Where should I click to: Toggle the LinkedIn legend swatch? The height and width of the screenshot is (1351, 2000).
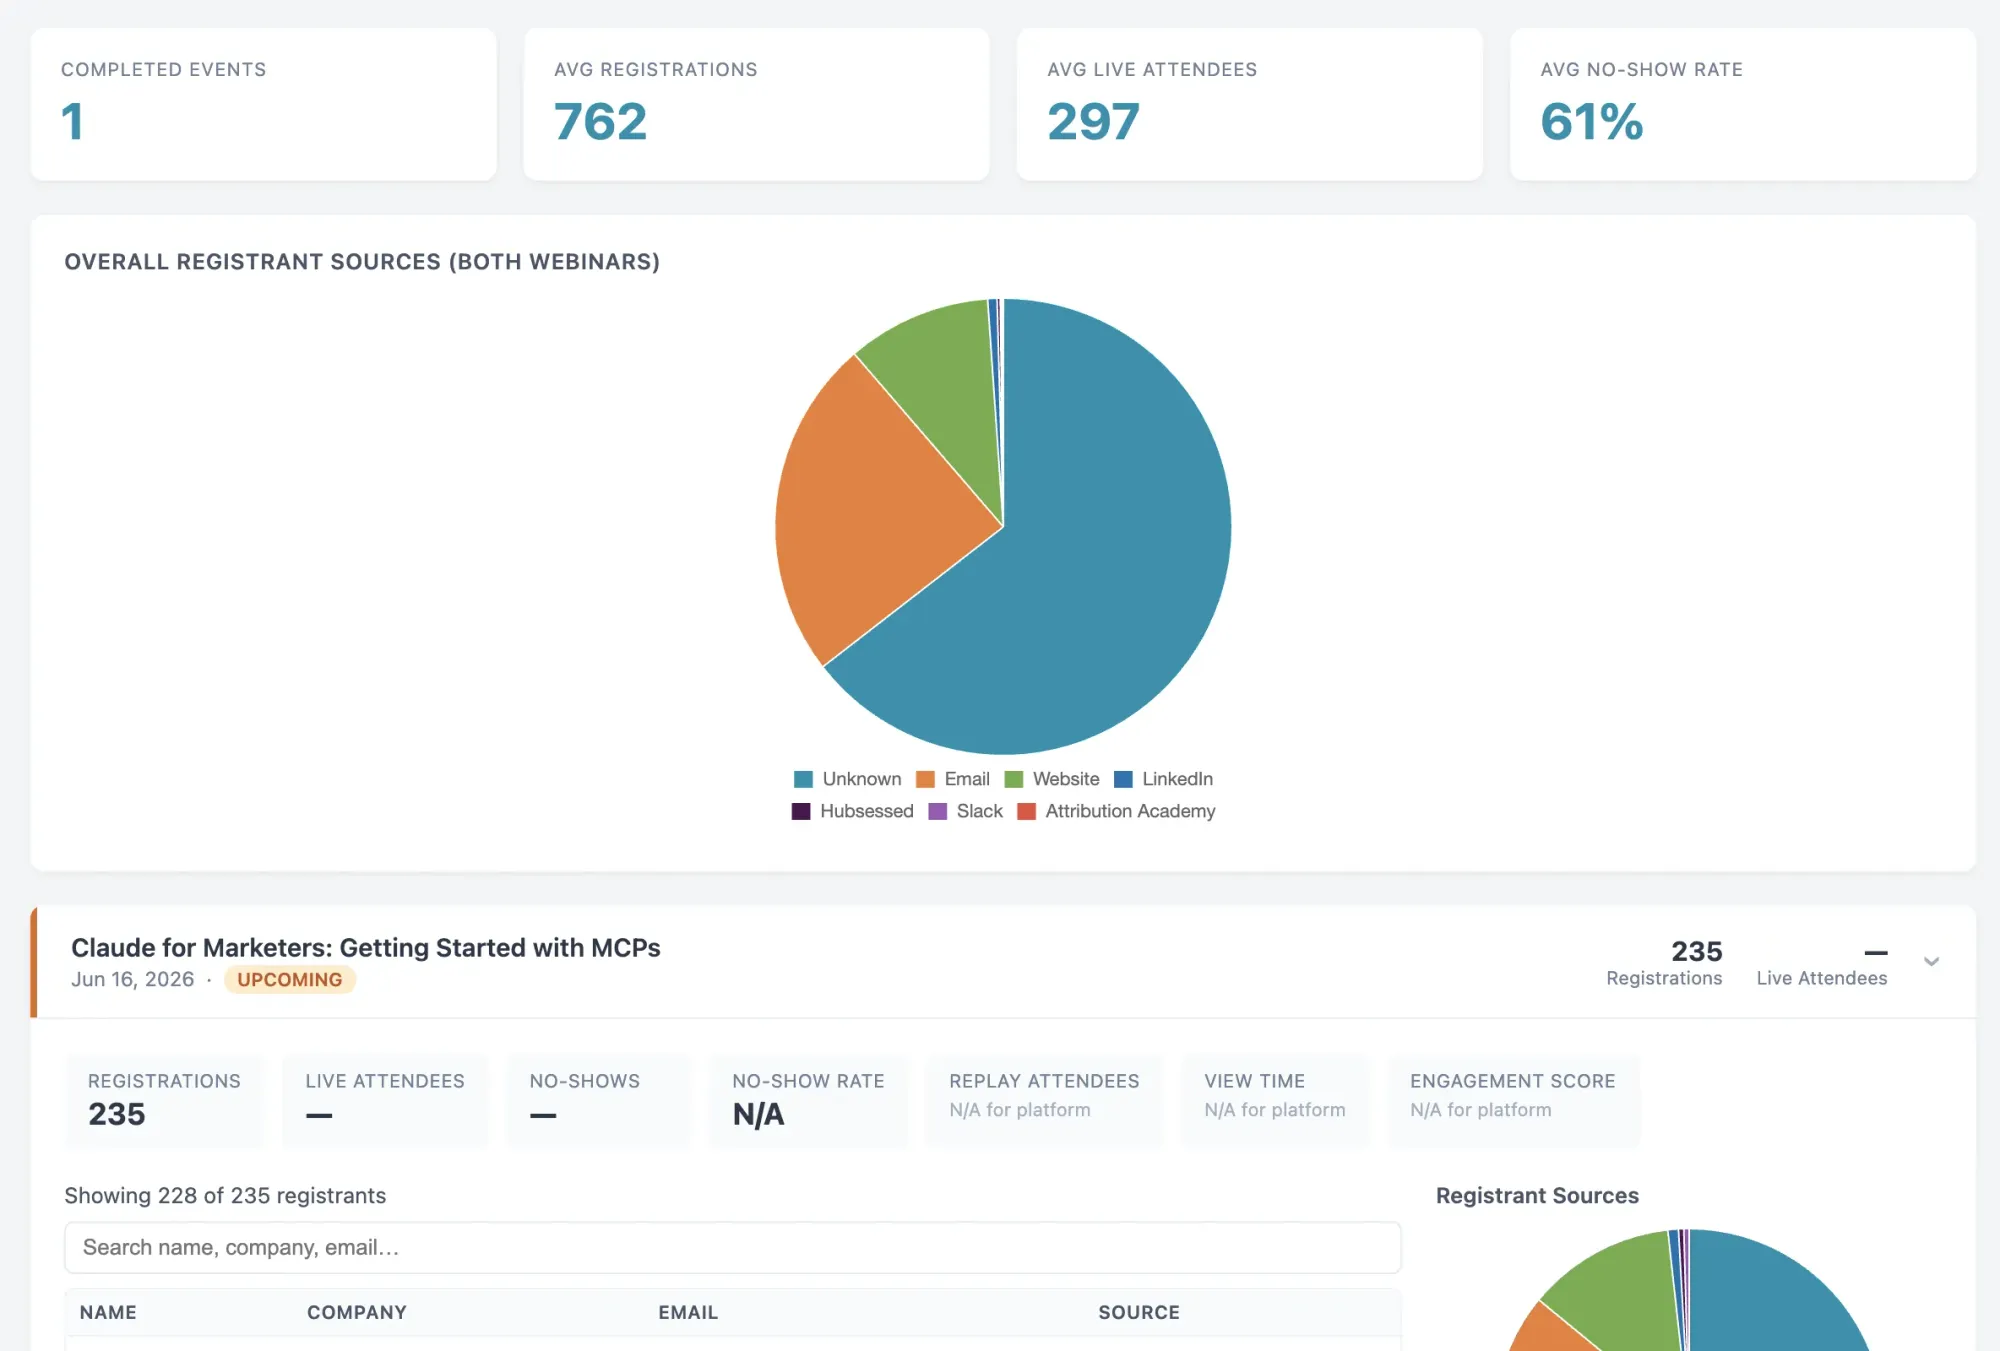pos(1123,779)
